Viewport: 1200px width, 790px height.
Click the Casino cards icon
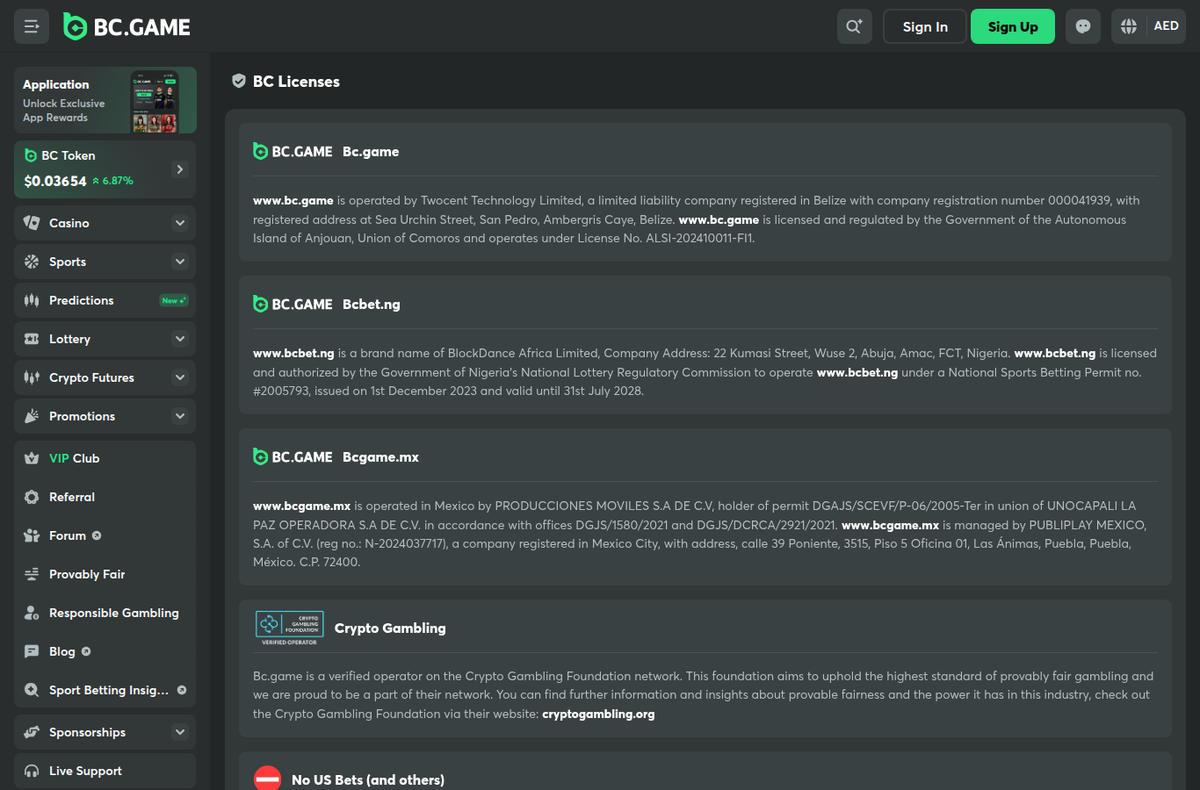tap(31, 223)
